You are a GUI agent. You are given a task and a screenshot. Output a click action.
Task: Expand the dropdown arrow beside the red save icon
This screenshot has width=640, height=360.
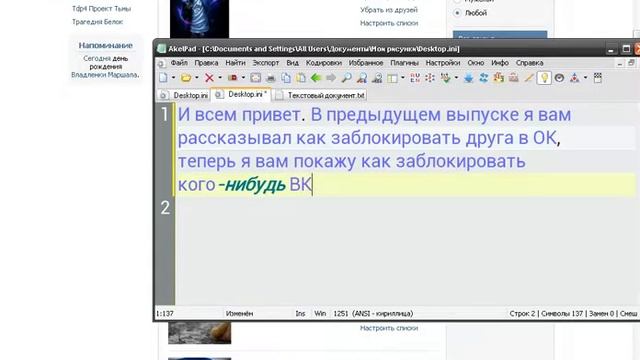[x=243, y=78]
